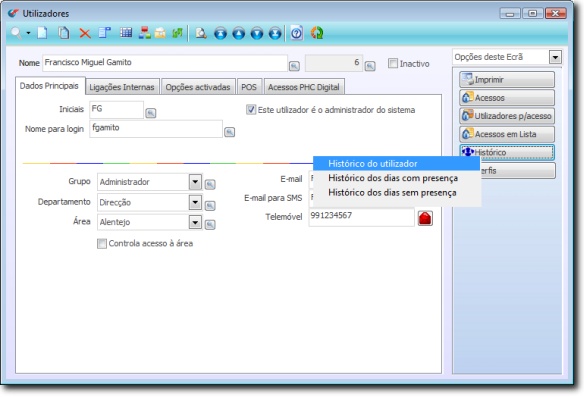Click lookup icon next to Nome para login

click(229, 132)
